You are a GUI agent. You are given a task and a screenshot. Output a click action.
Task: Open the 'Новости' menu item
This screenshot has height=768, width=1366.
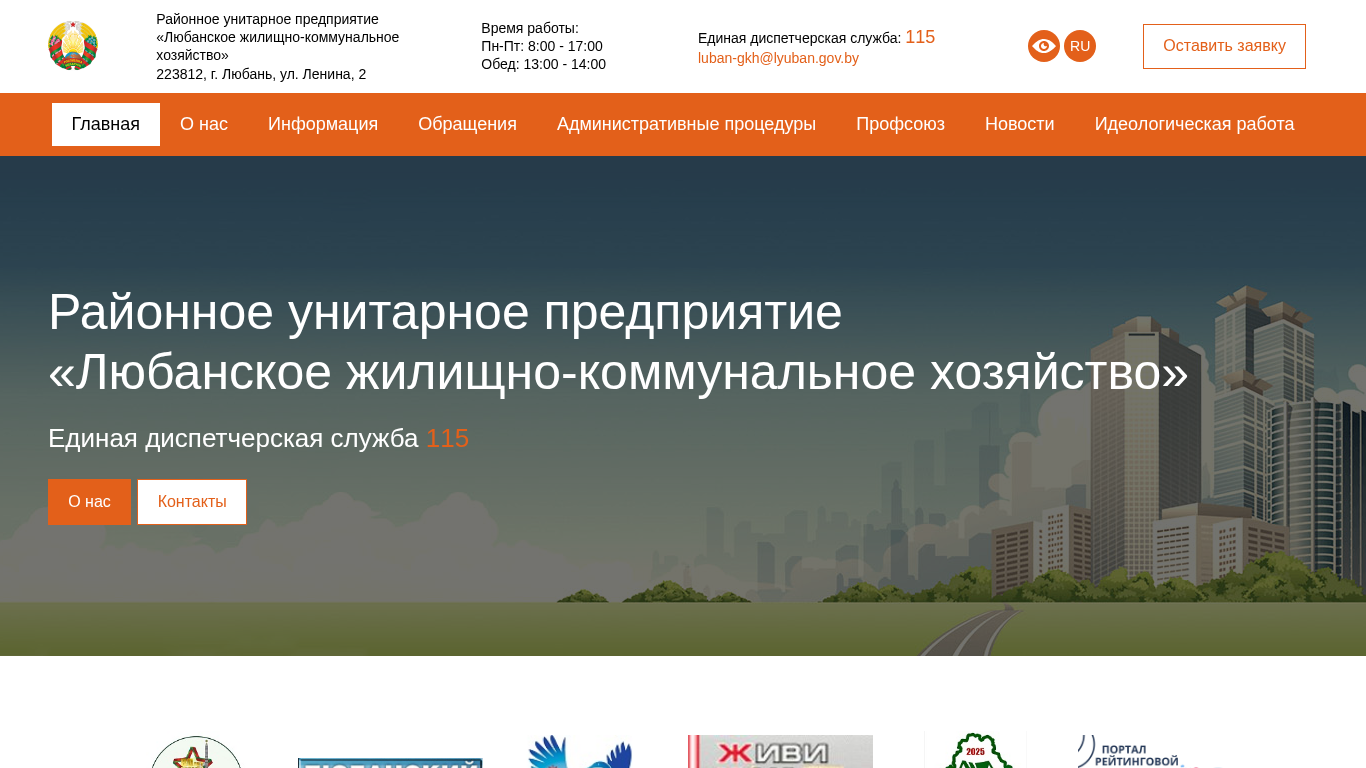[1019, 124]
